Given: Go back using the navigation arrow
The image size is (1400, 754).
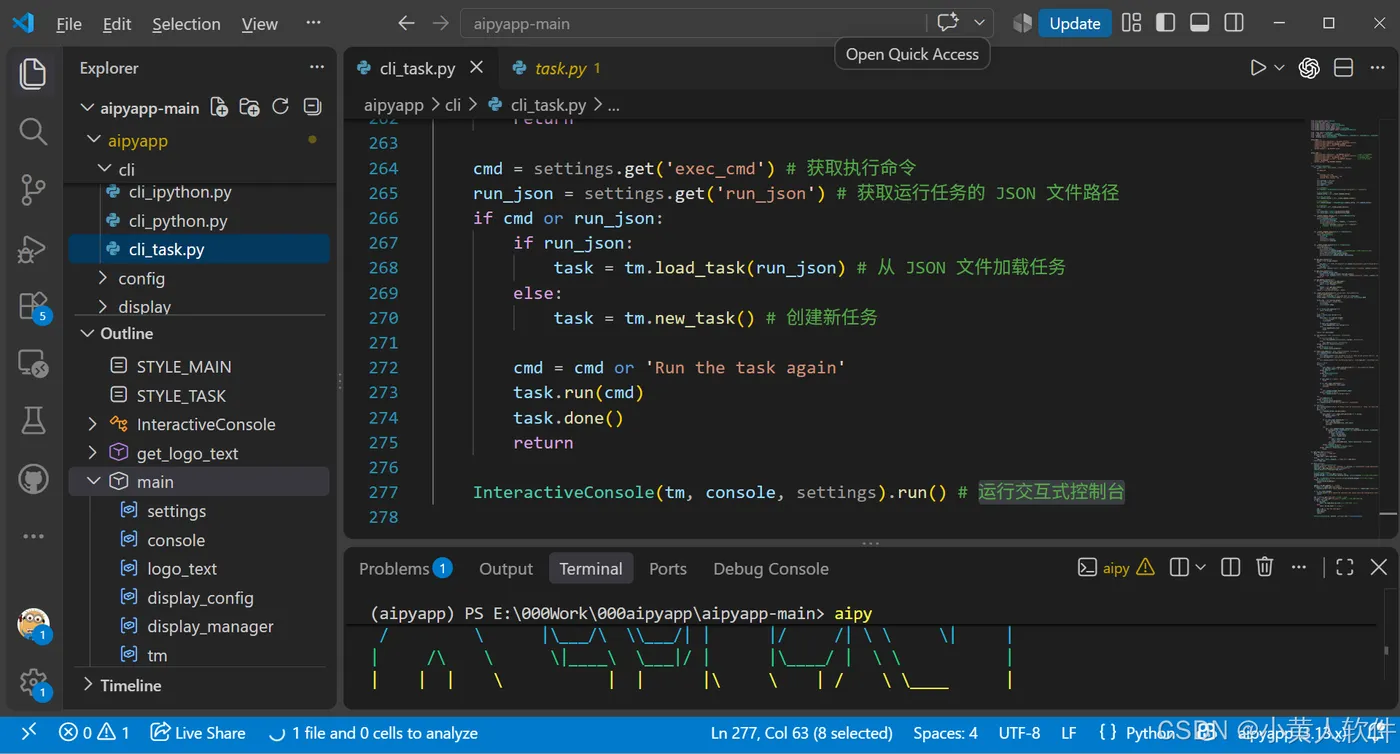Looking at the screenshot, I should coord(406,23).
